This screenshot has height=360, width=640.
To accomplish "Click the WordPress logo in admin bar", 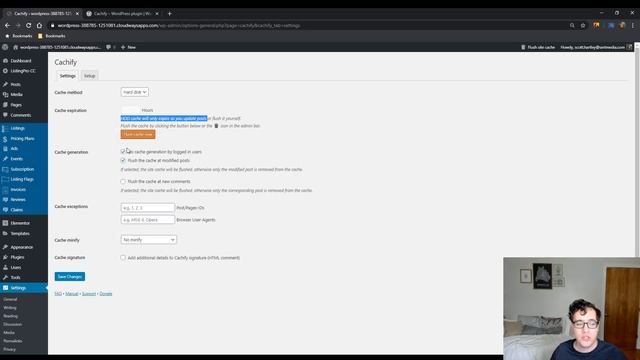I will pyautogui.click(x=5, y=47).
